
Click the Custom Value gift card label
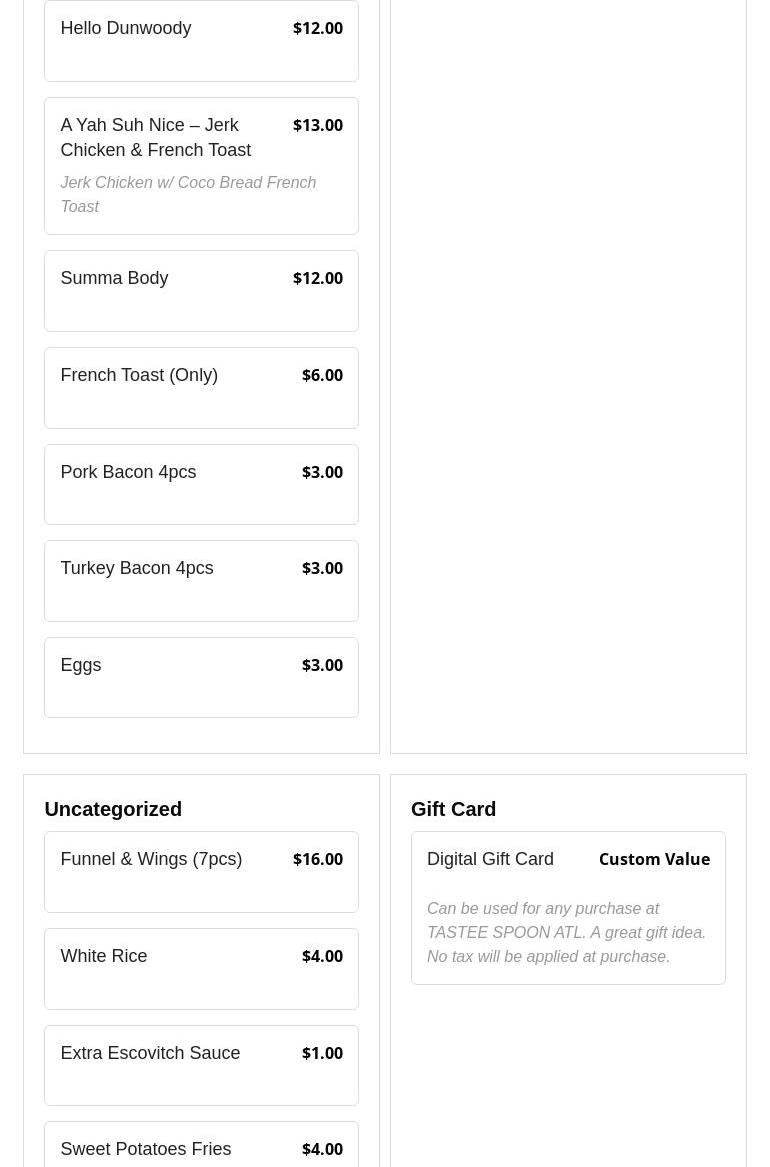click(654, 860)
